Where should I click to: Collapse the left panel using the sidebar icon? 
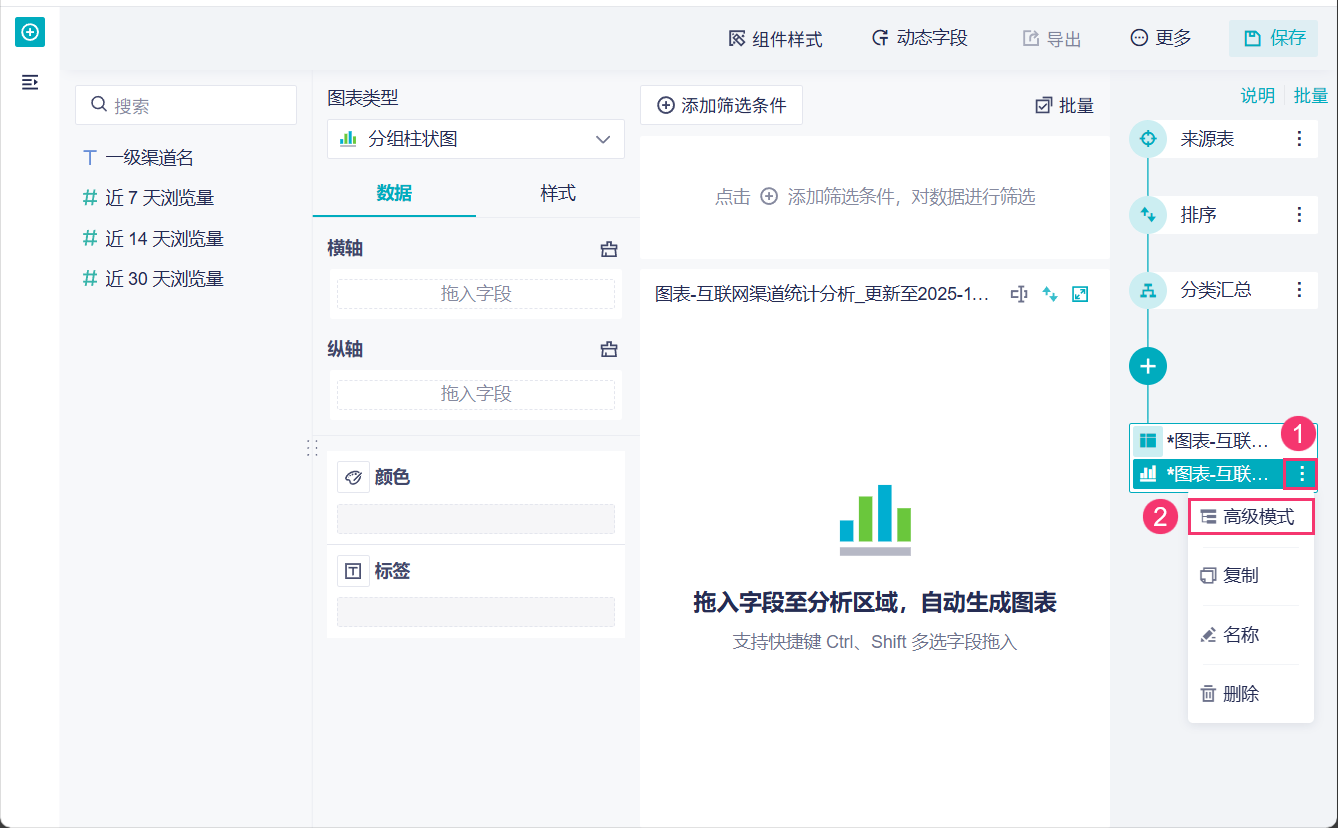30,82
